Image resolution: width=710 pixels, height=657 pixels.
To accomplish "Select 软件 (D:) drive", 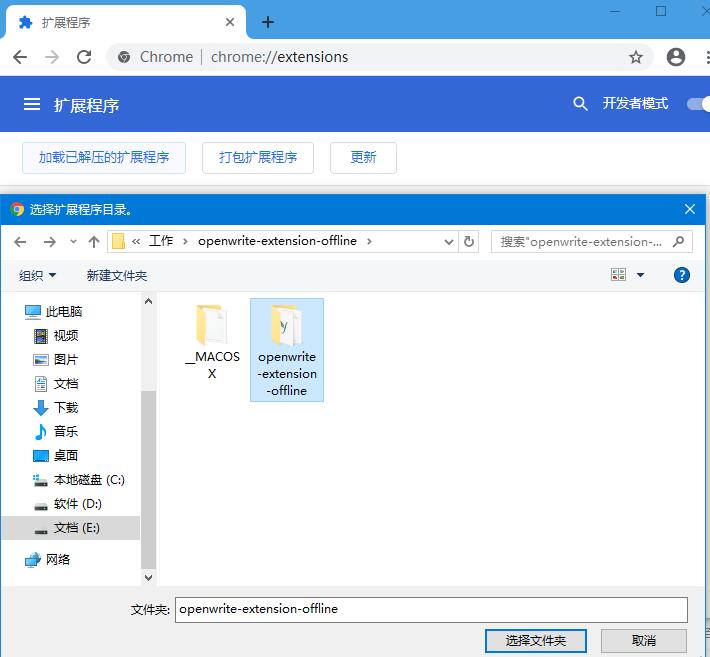I will pyautogui.click(x=68, y=504).
